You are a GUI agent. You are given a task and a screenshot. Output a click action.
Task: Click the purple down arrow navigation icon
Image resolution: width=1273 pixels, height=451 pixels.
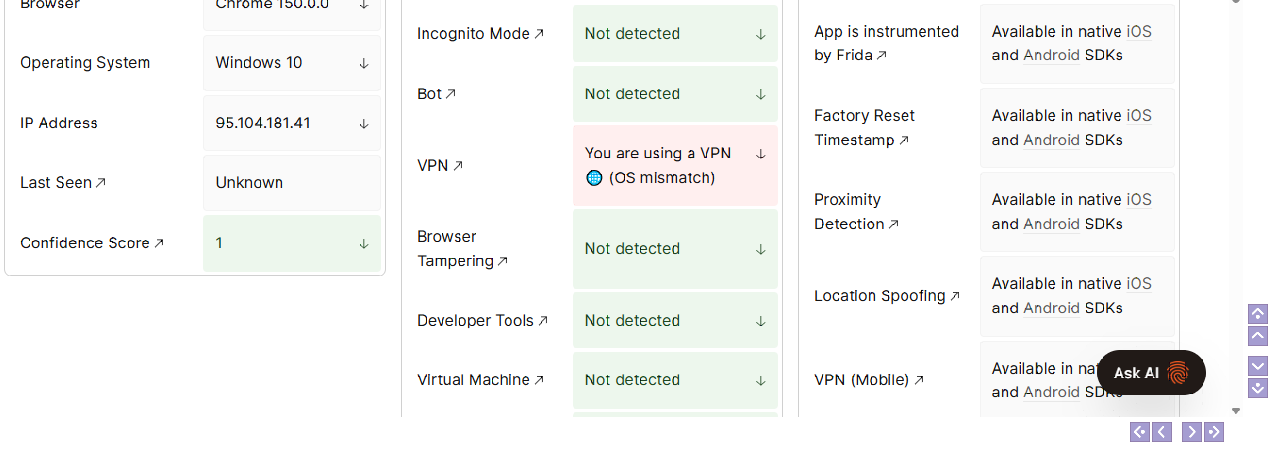(1258, 366)
